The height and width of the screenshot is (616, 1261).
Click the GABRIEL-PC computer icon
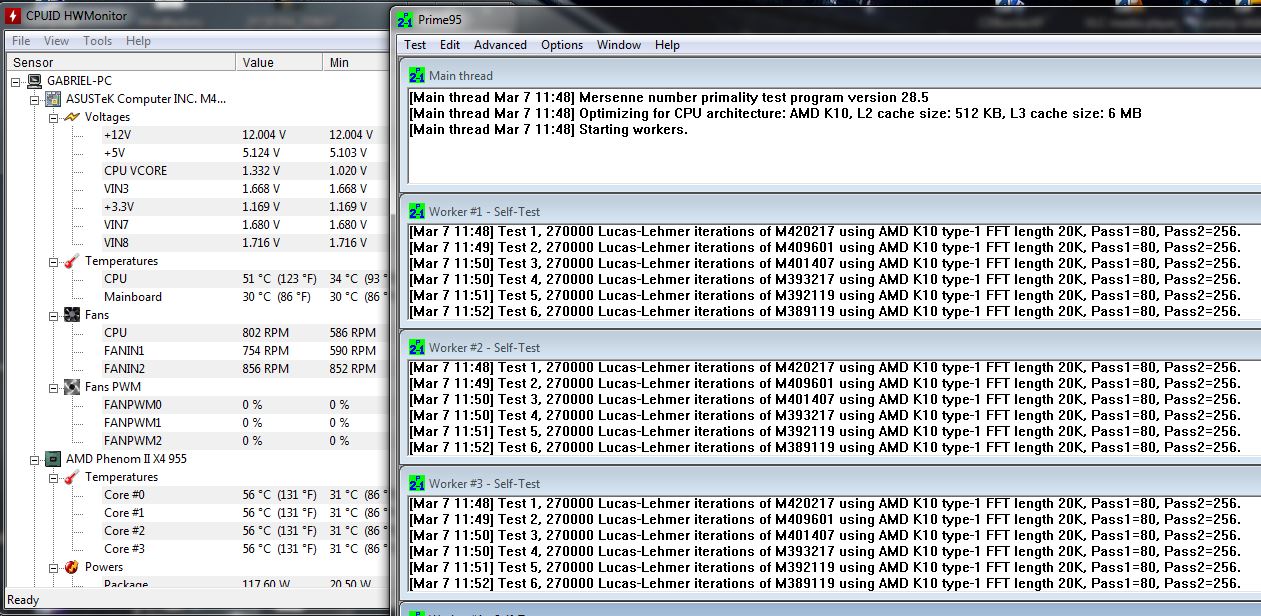coord(35,81)
